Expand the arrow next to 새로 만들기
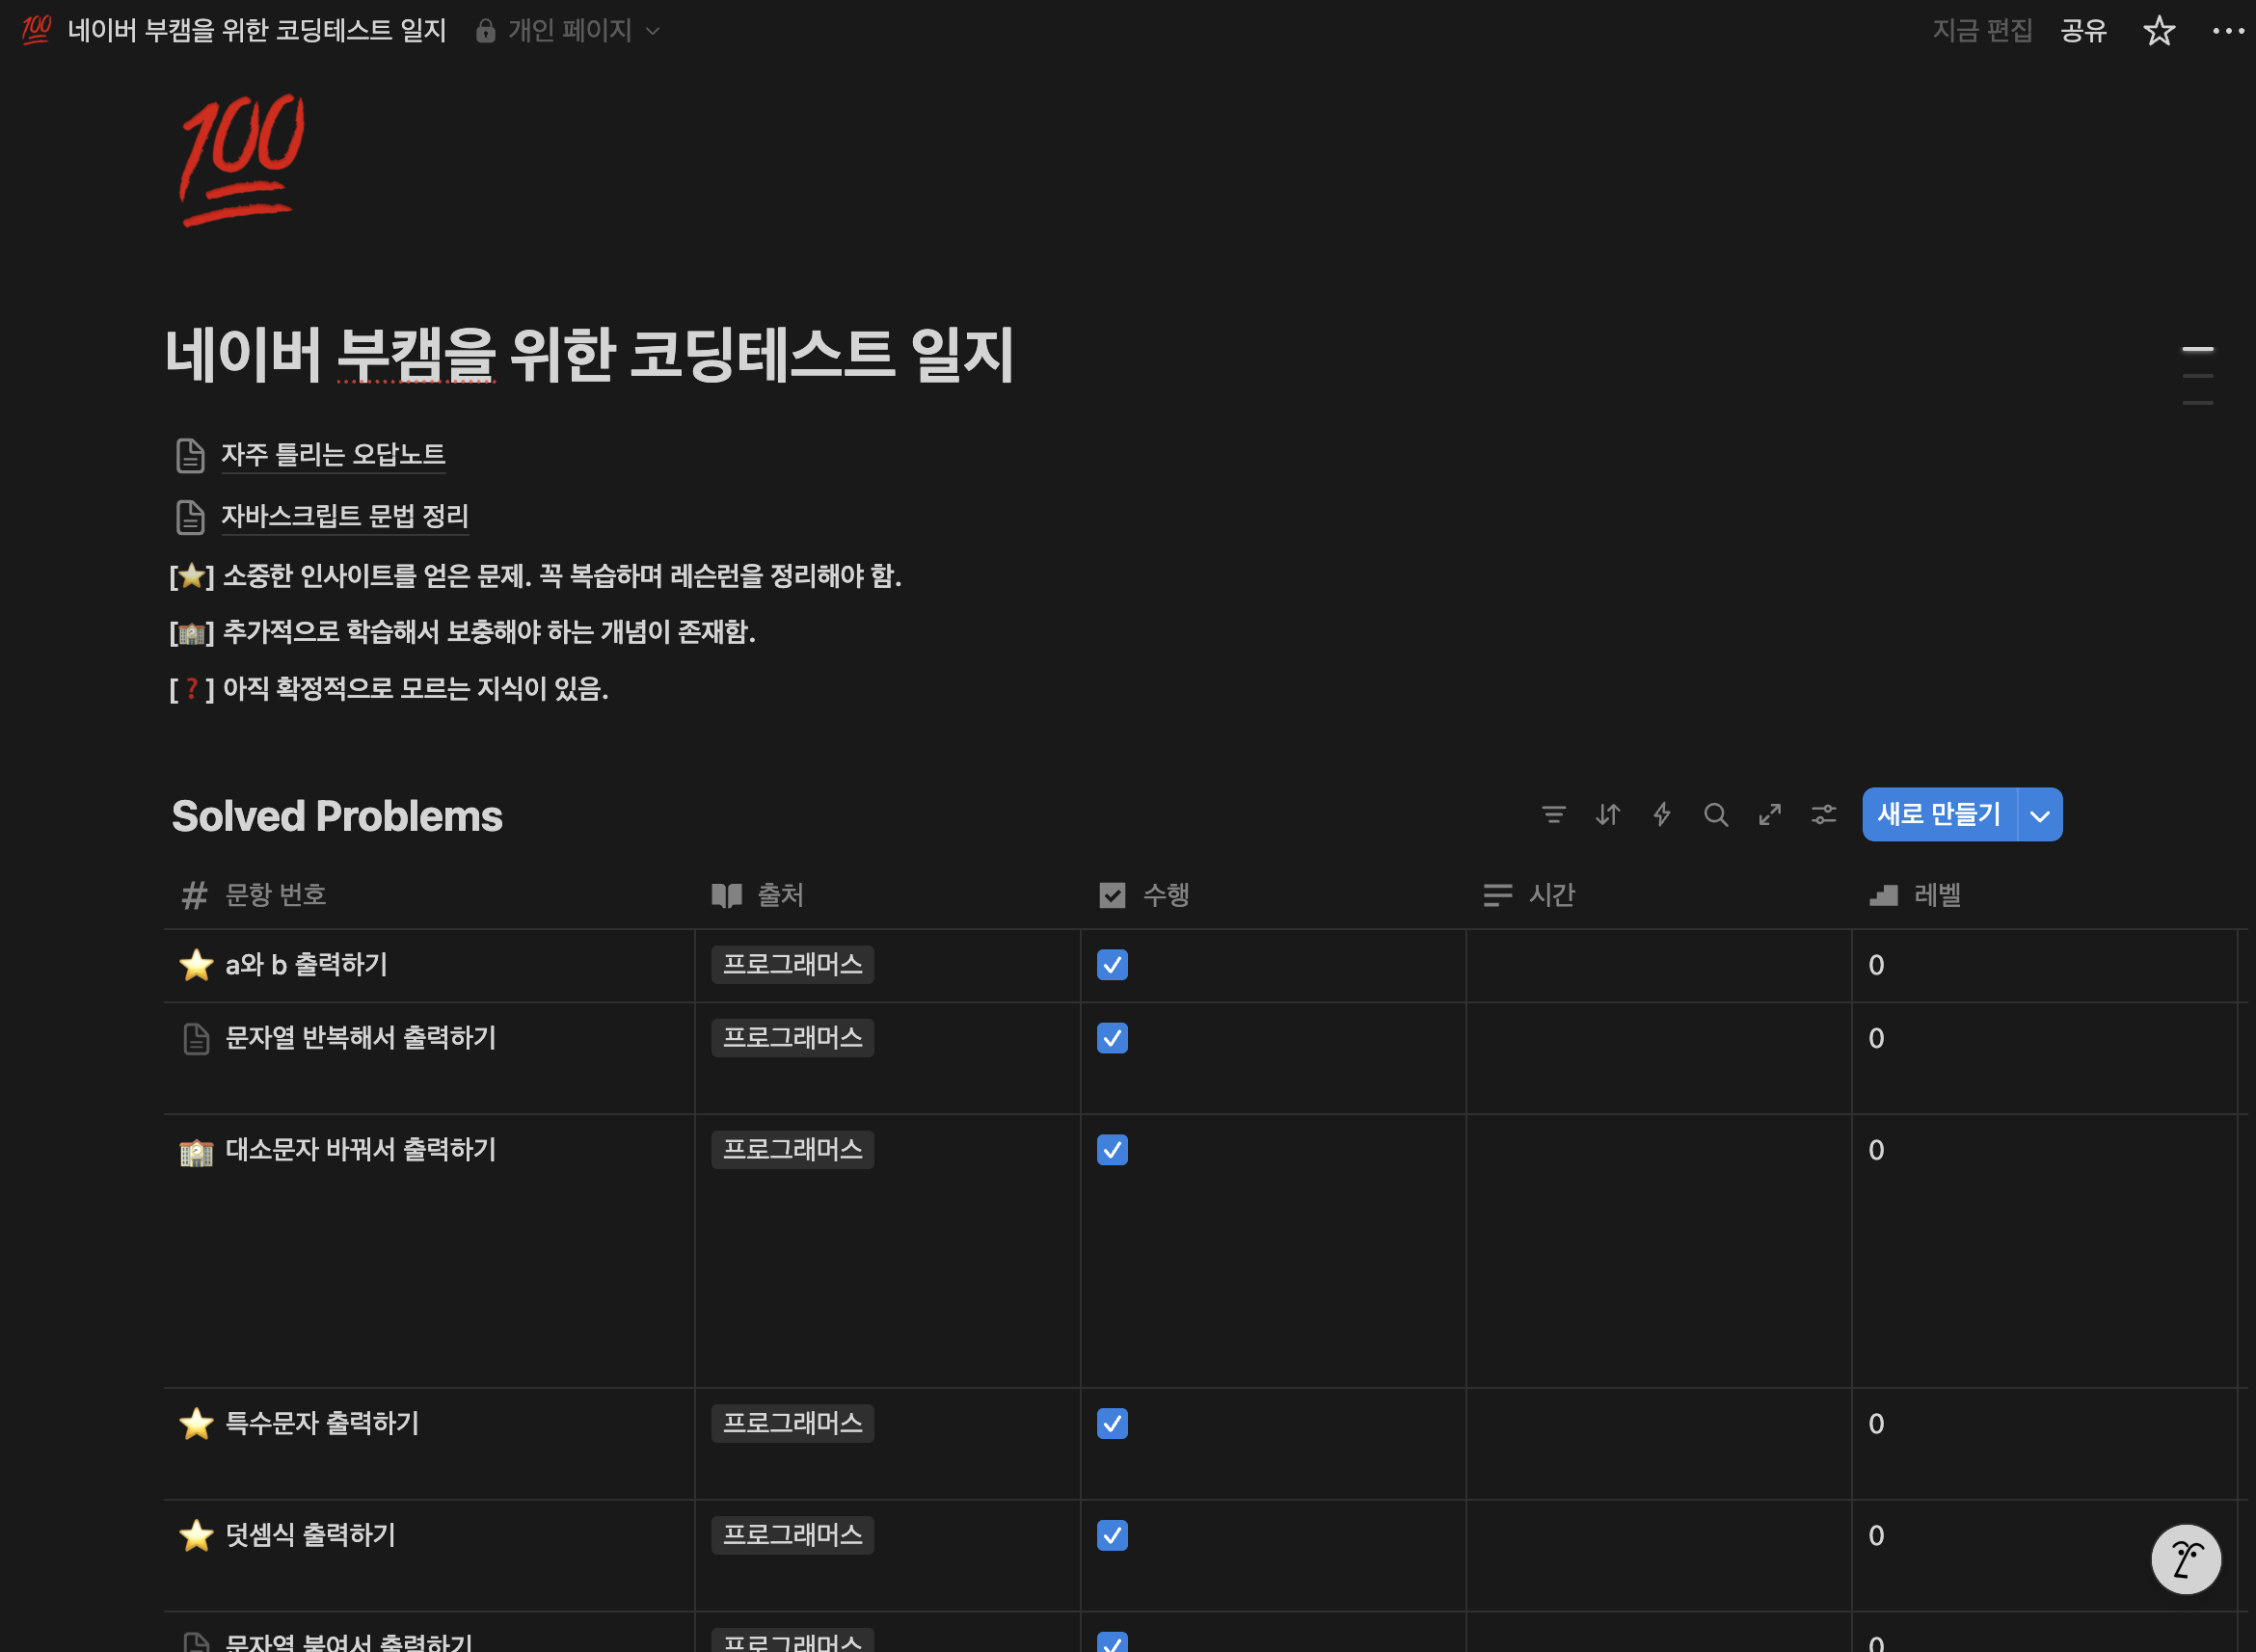Image resolution: width=2256 pixels, height=1652 pixels. tap(2040, 815)
